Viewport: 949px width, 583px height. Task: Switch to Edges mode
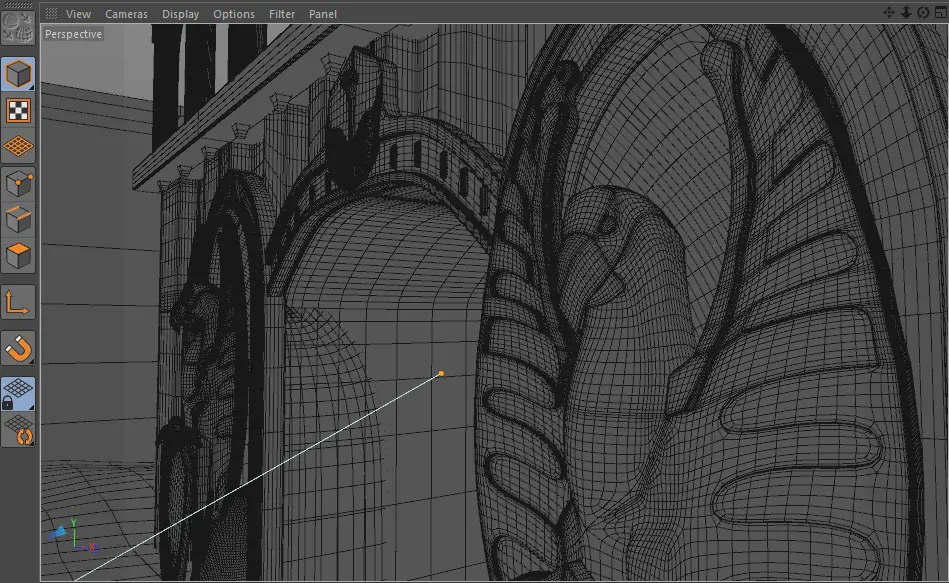click(x=18, y=219)
